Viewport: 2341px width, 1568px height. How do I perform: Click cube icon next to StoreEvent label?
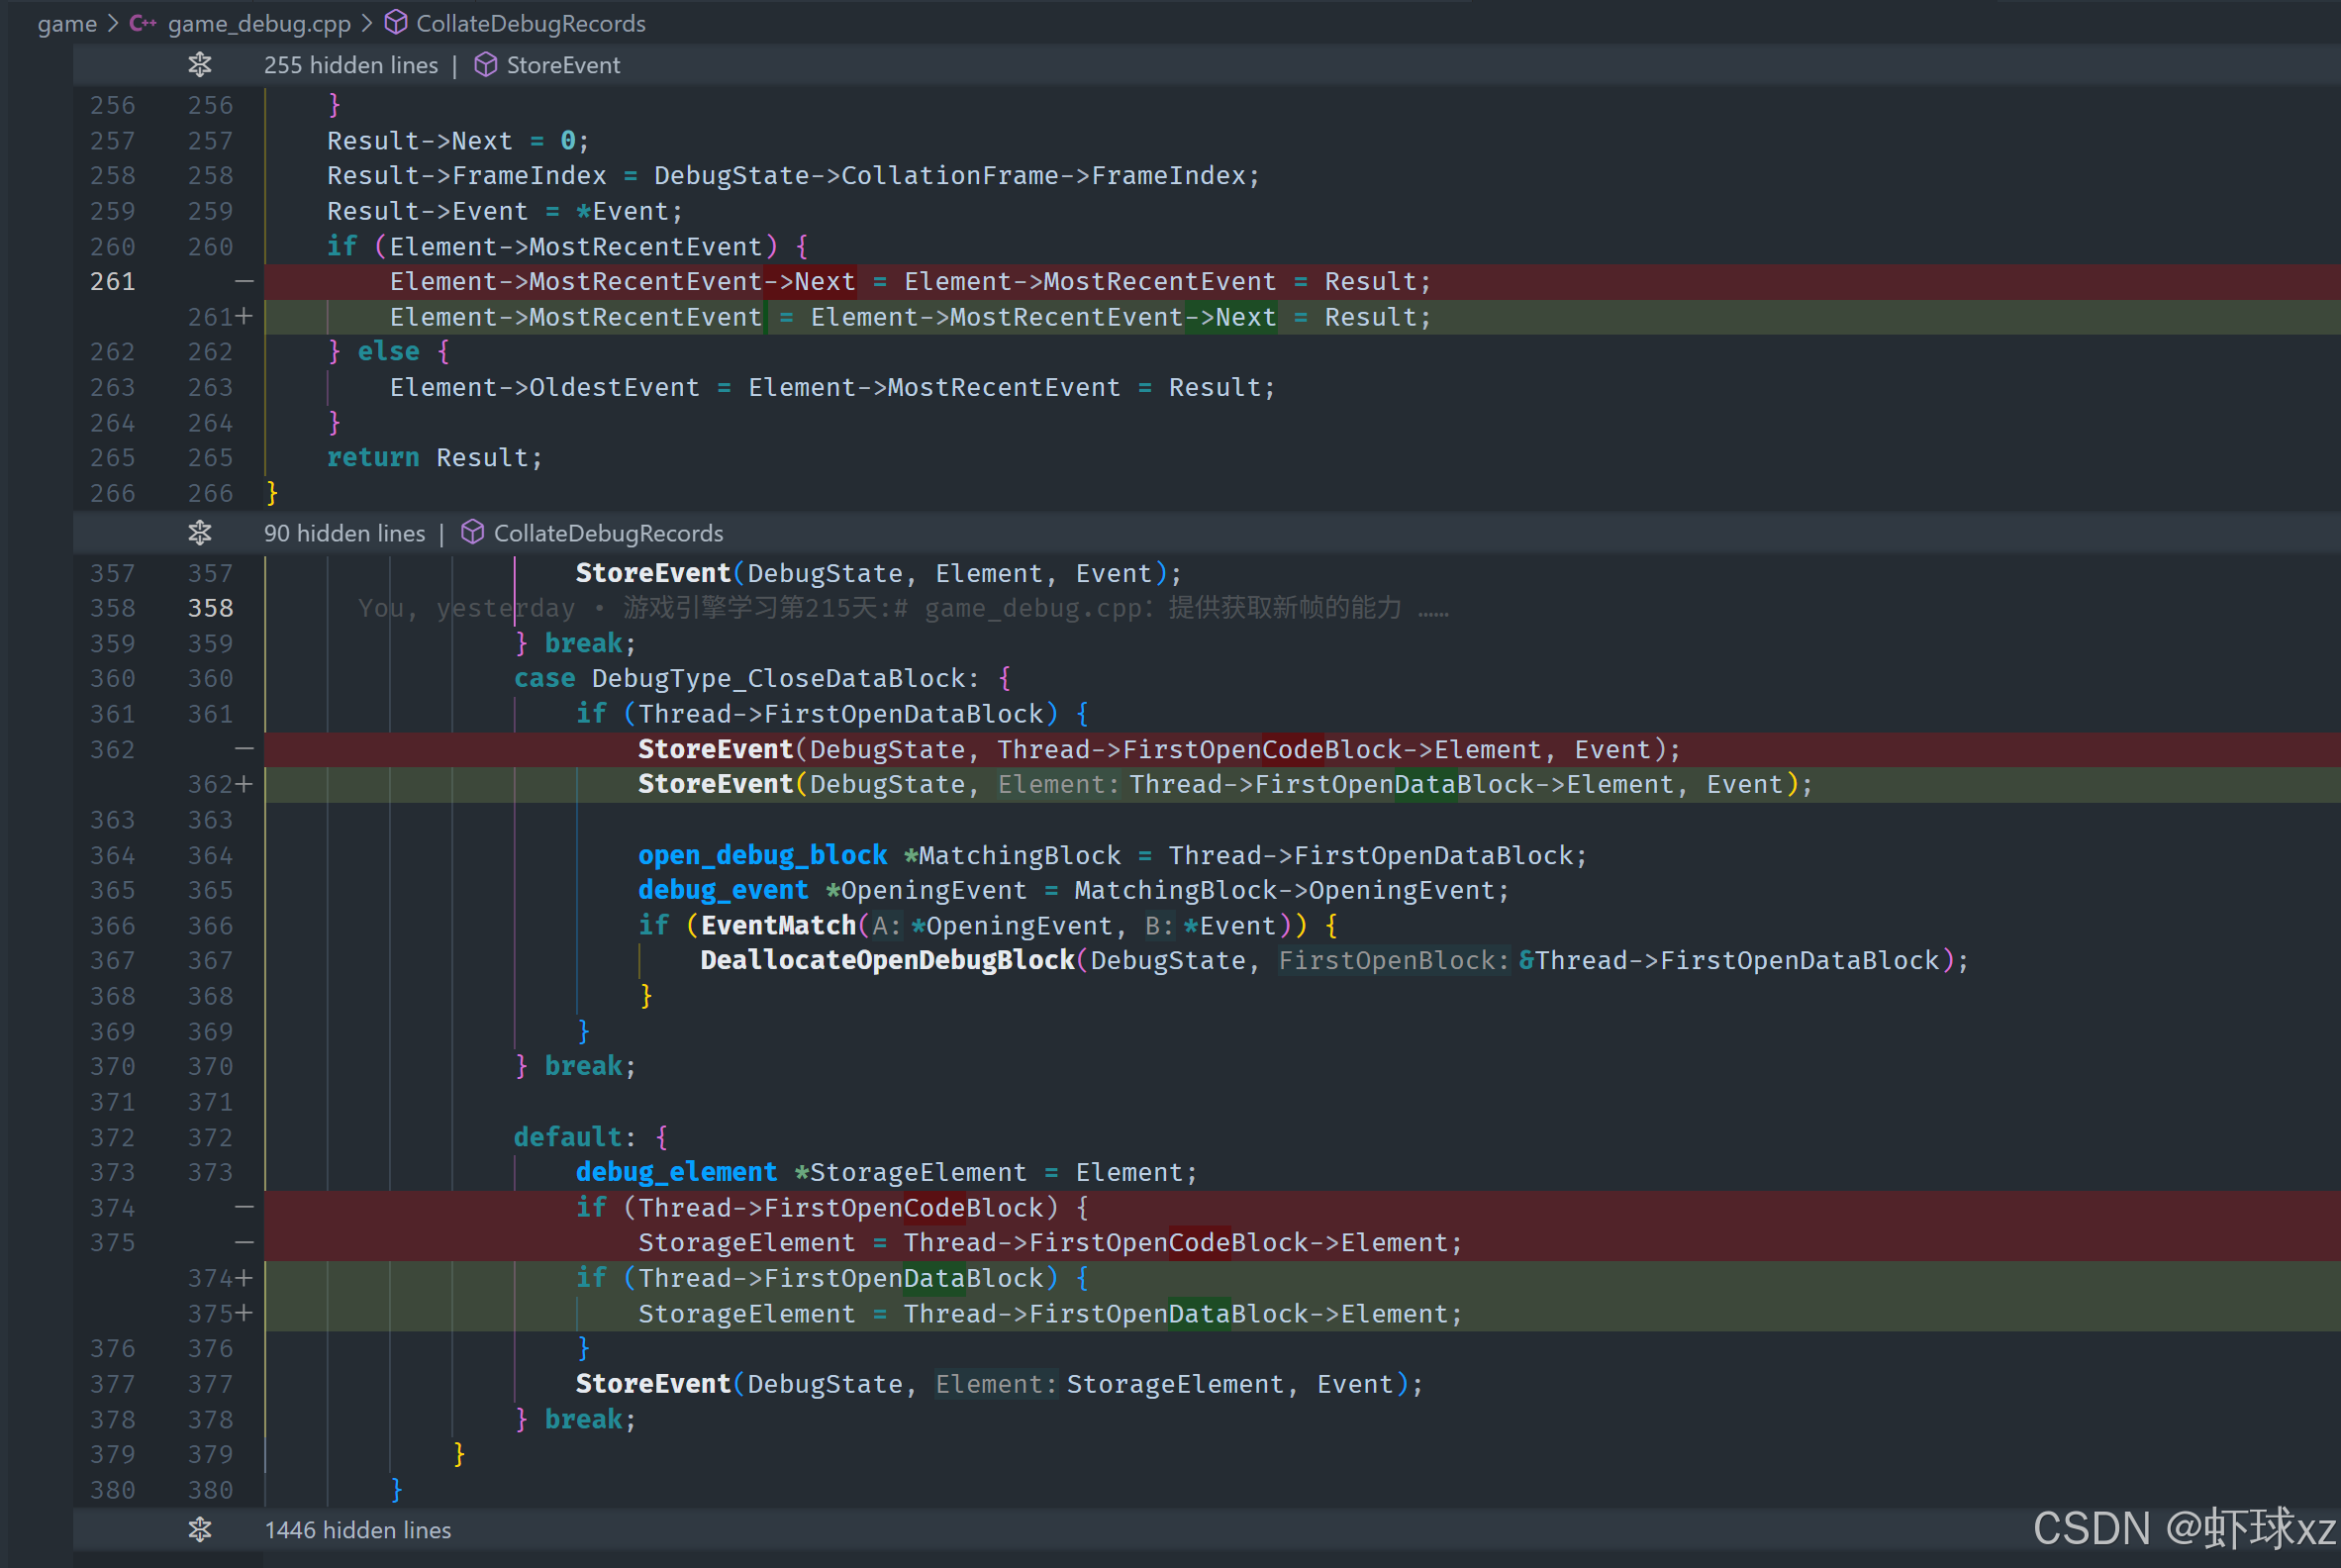[486, 65]
